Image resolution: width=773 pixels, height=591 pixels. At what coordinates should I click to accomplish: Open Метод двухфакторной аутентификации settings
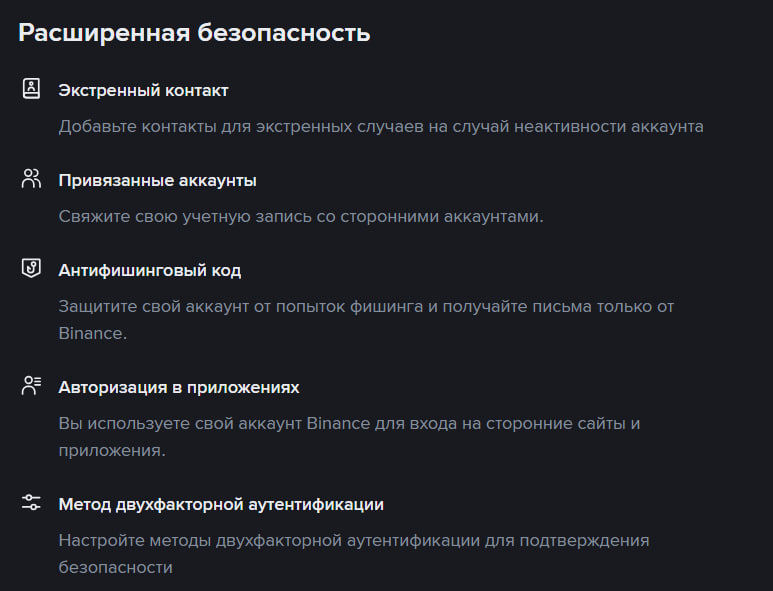point(221,504)
